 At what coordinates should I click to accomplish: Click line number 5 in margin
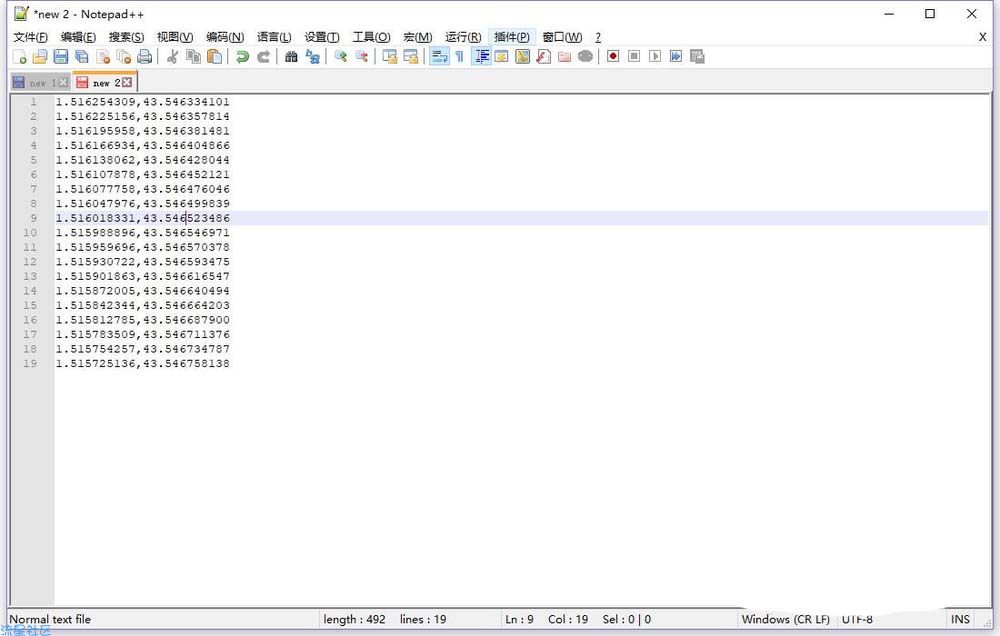point(33,160)
